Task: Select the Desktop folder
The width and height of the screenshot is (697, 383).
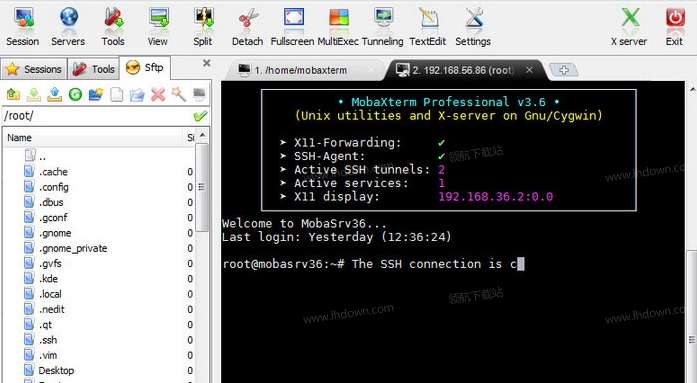Action: pyautogui.click(x=49, y=371)
